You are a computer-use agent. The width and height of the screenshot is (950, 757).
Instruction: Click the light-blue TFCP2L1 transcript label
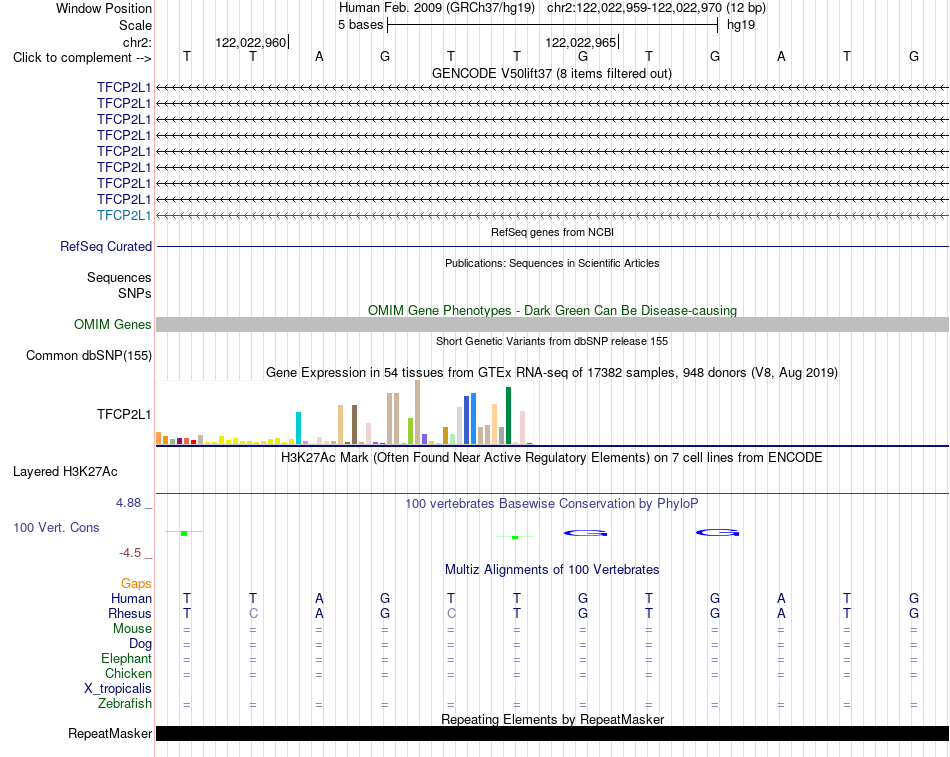tap(124, 215)
